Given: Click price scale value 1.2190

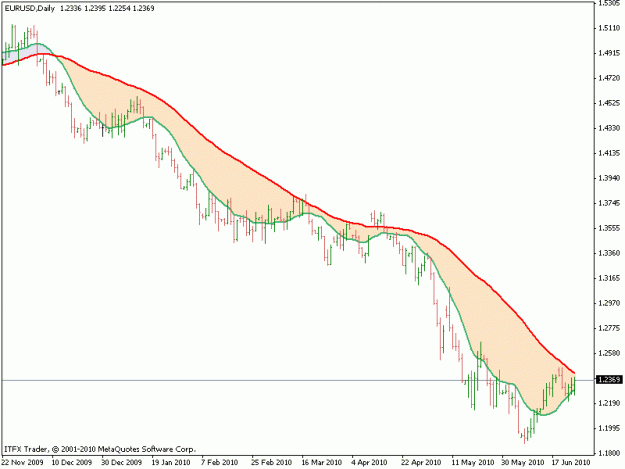Looking at the screenshot, I should (x=609, y=403).
